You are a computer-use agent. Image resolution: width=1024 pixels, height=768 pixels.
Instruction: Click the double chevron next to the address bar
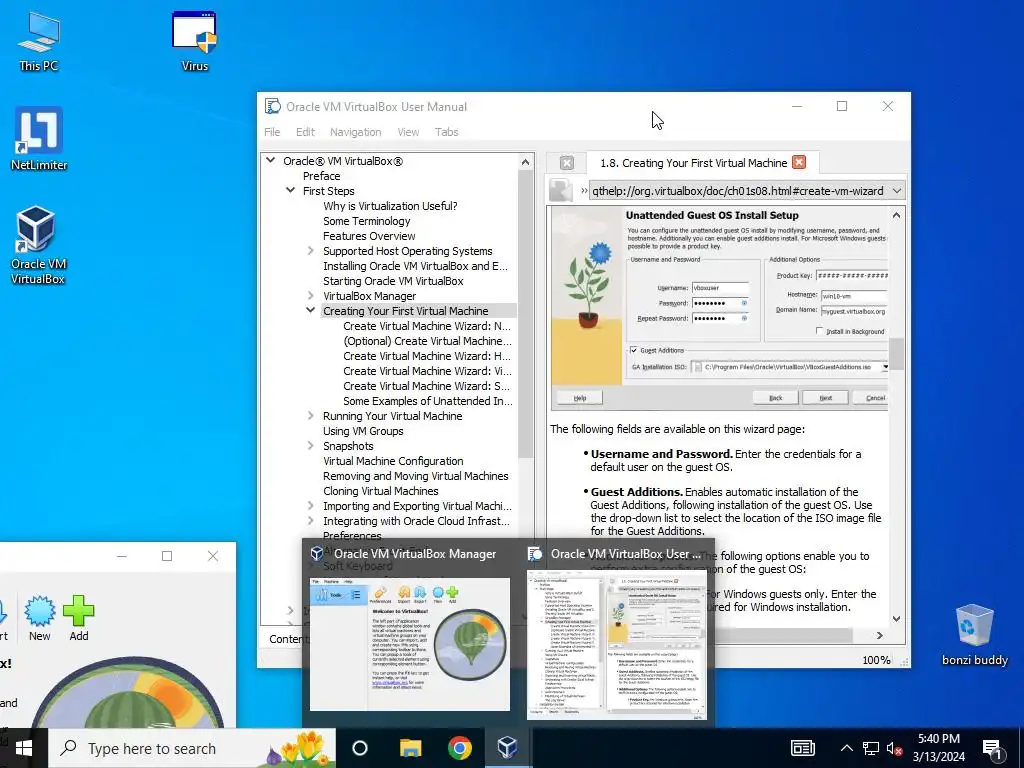(584, 191)
